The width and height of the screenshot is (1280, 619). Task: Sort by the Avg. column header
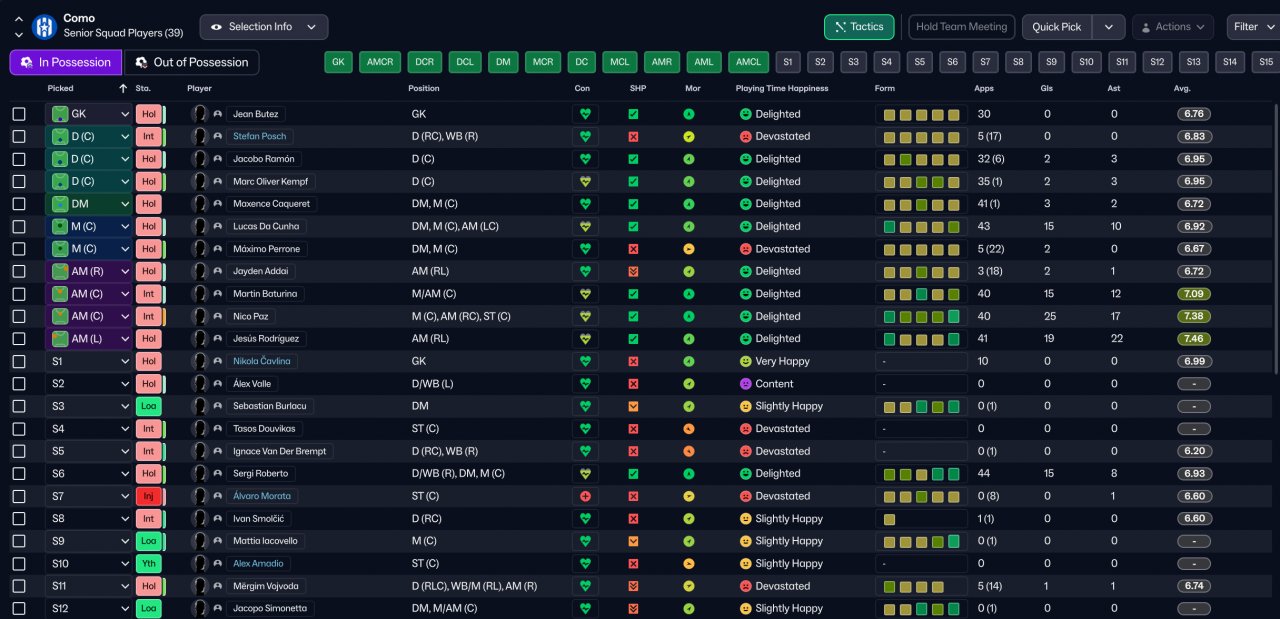tap(1182, 88)
